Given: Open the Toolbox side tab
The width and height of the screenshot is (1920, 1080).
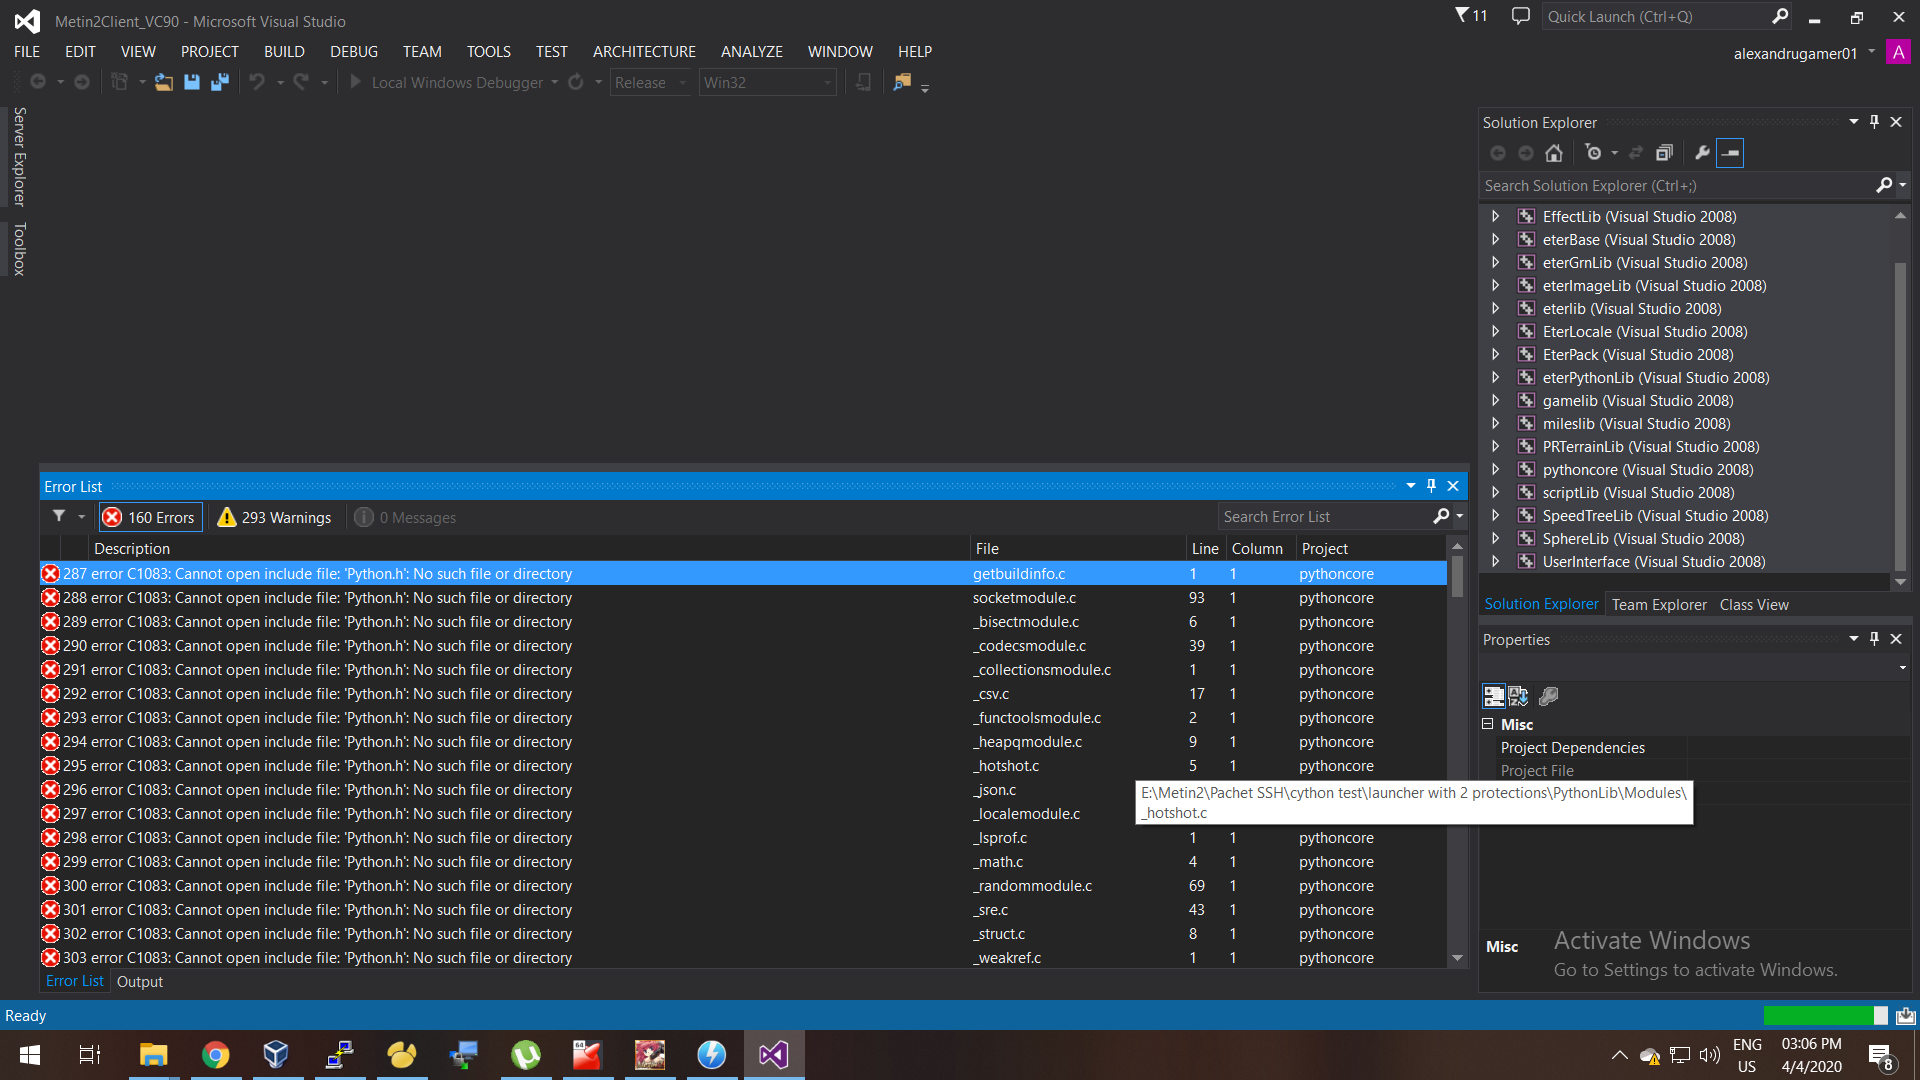Looking at the screenshot, I should pos(19,248).
